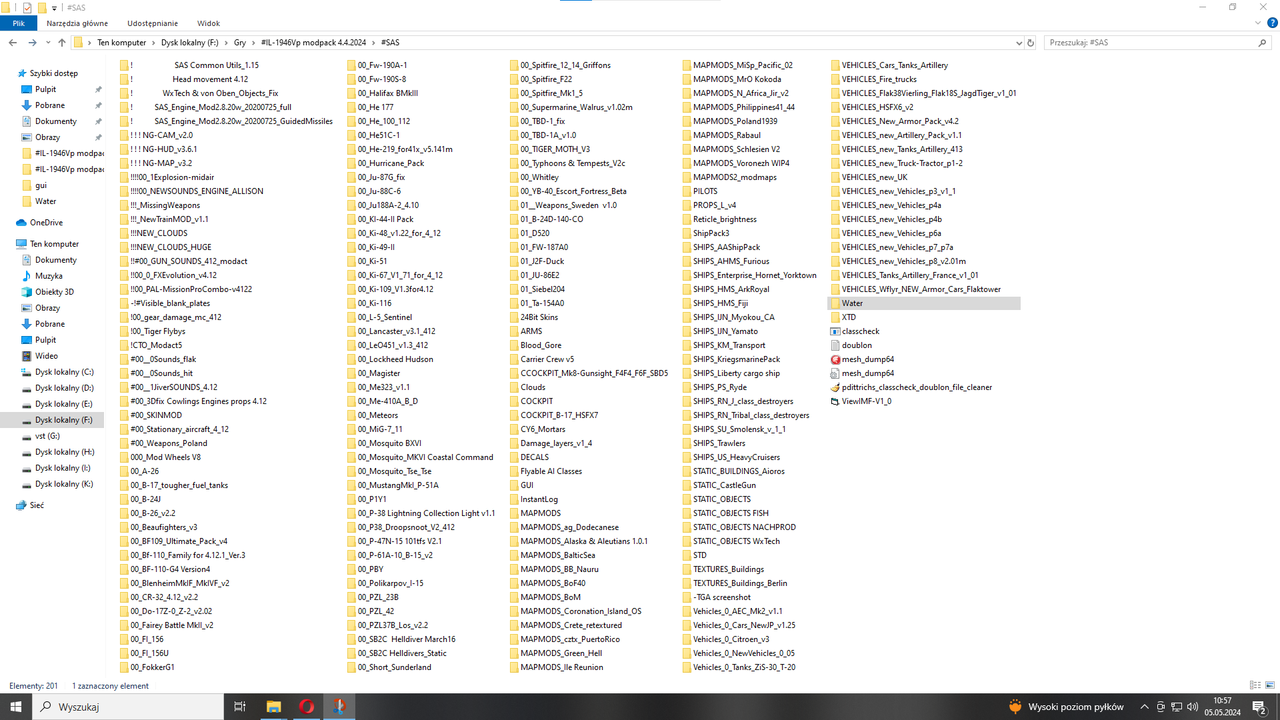Click the Wyszukaj taskbar search box
Viewport: 1280px width, 720px height.
coord(127,706)
